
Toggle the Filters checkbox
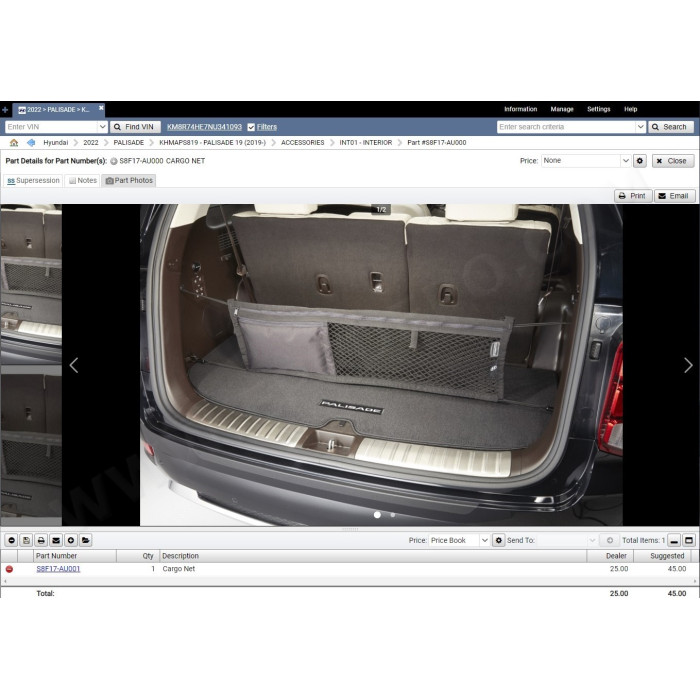click(x=251, y=127)
